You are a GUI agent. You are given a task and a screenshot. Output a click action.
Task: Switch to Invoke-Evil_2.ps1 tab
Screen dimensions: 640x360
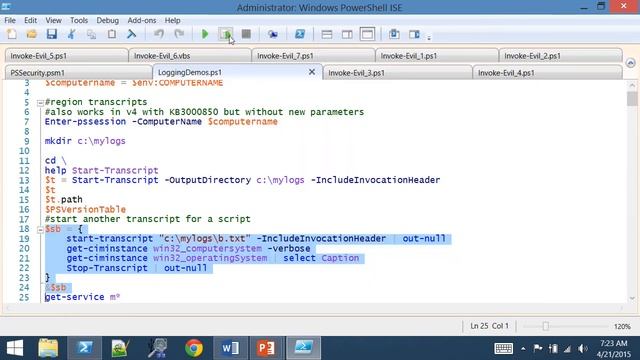coord(560,56)
